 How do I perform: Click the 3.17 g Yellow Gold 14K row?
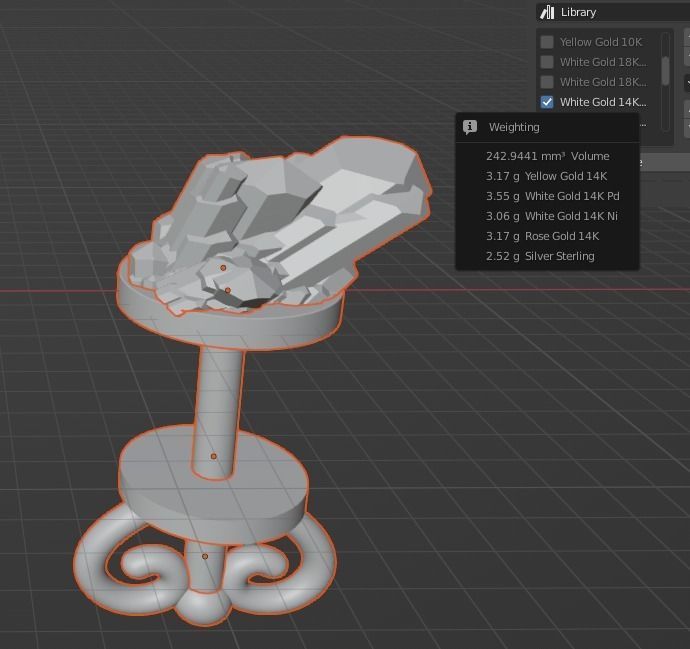click(x=546, y=176)
